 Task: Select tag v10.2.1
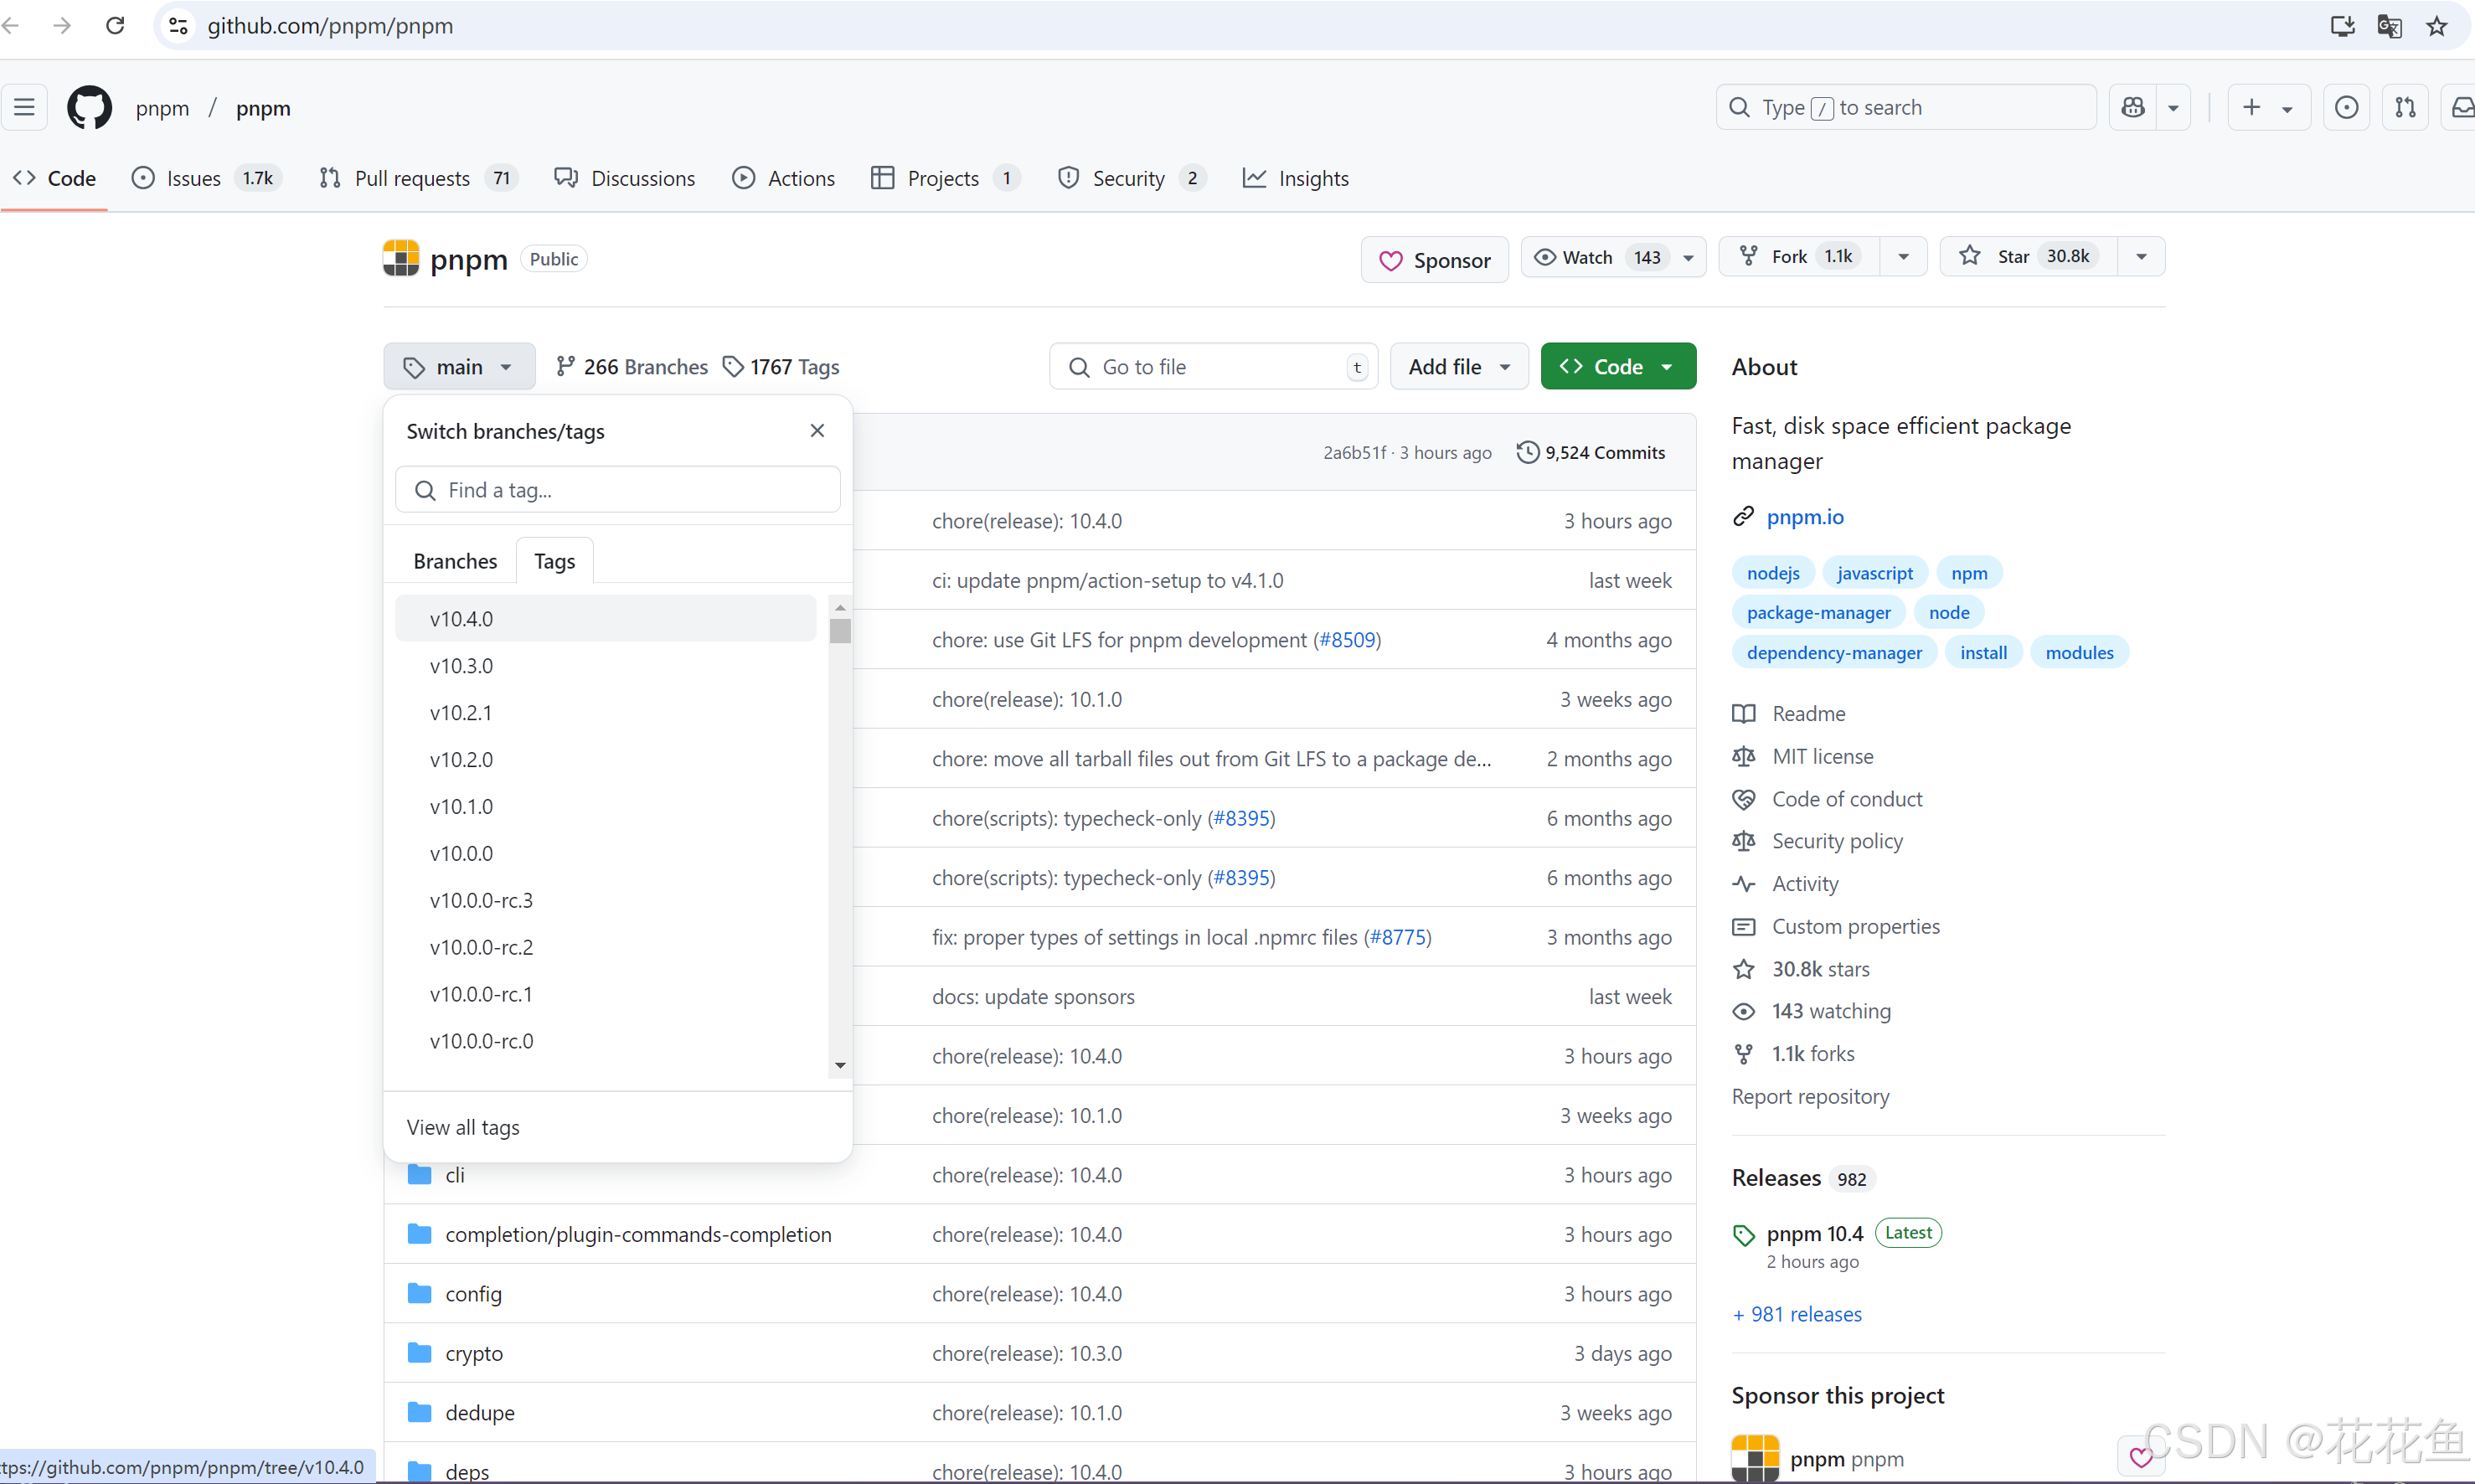click(606, 713)
